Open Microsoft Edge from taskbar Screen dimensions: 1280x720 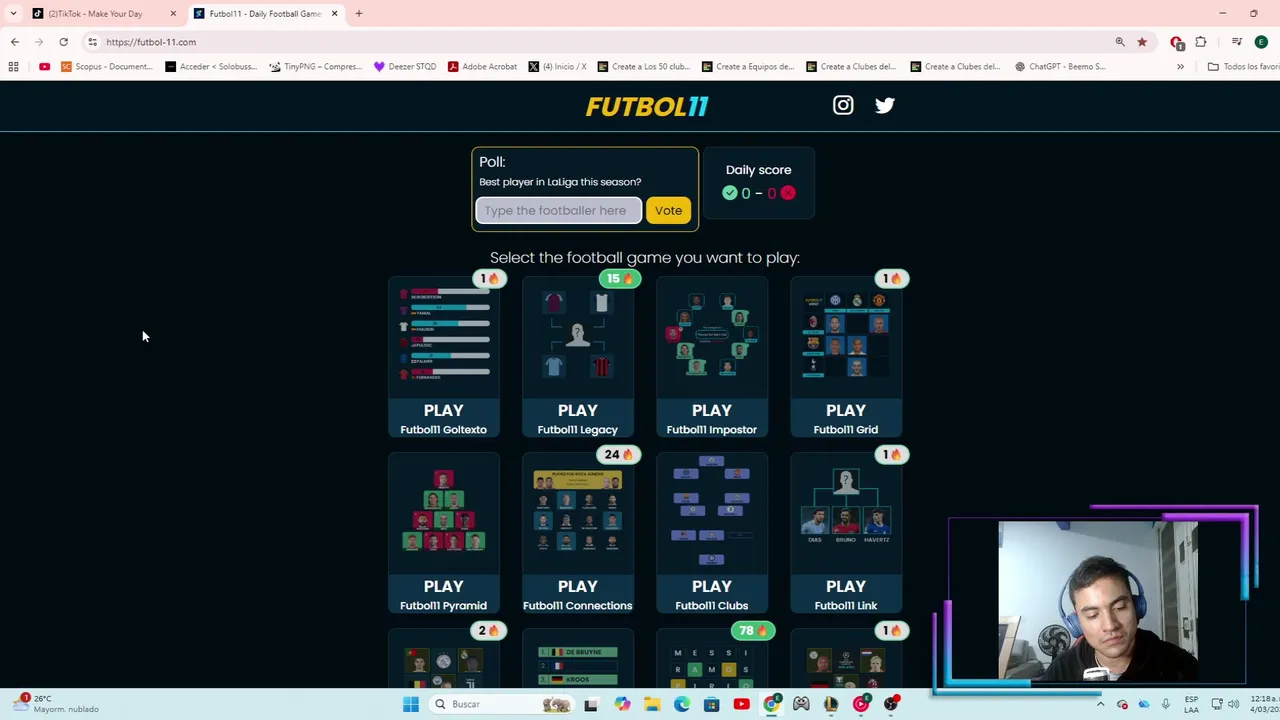682,704
